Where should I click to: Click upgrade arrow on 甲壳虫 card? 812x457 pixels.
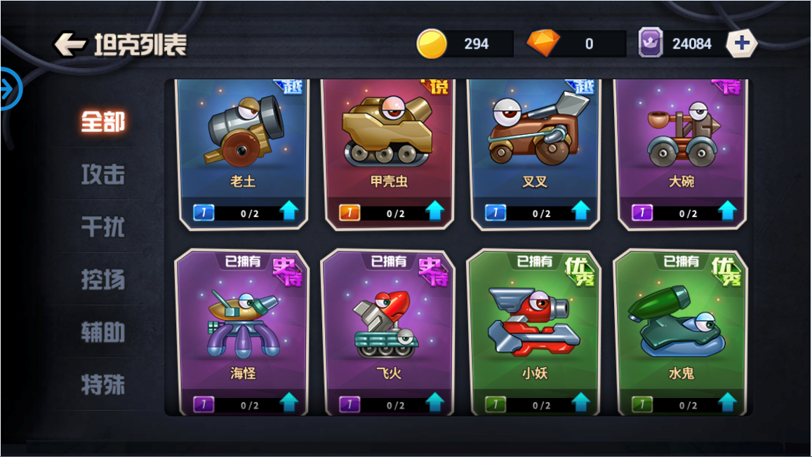coord(435,211)
